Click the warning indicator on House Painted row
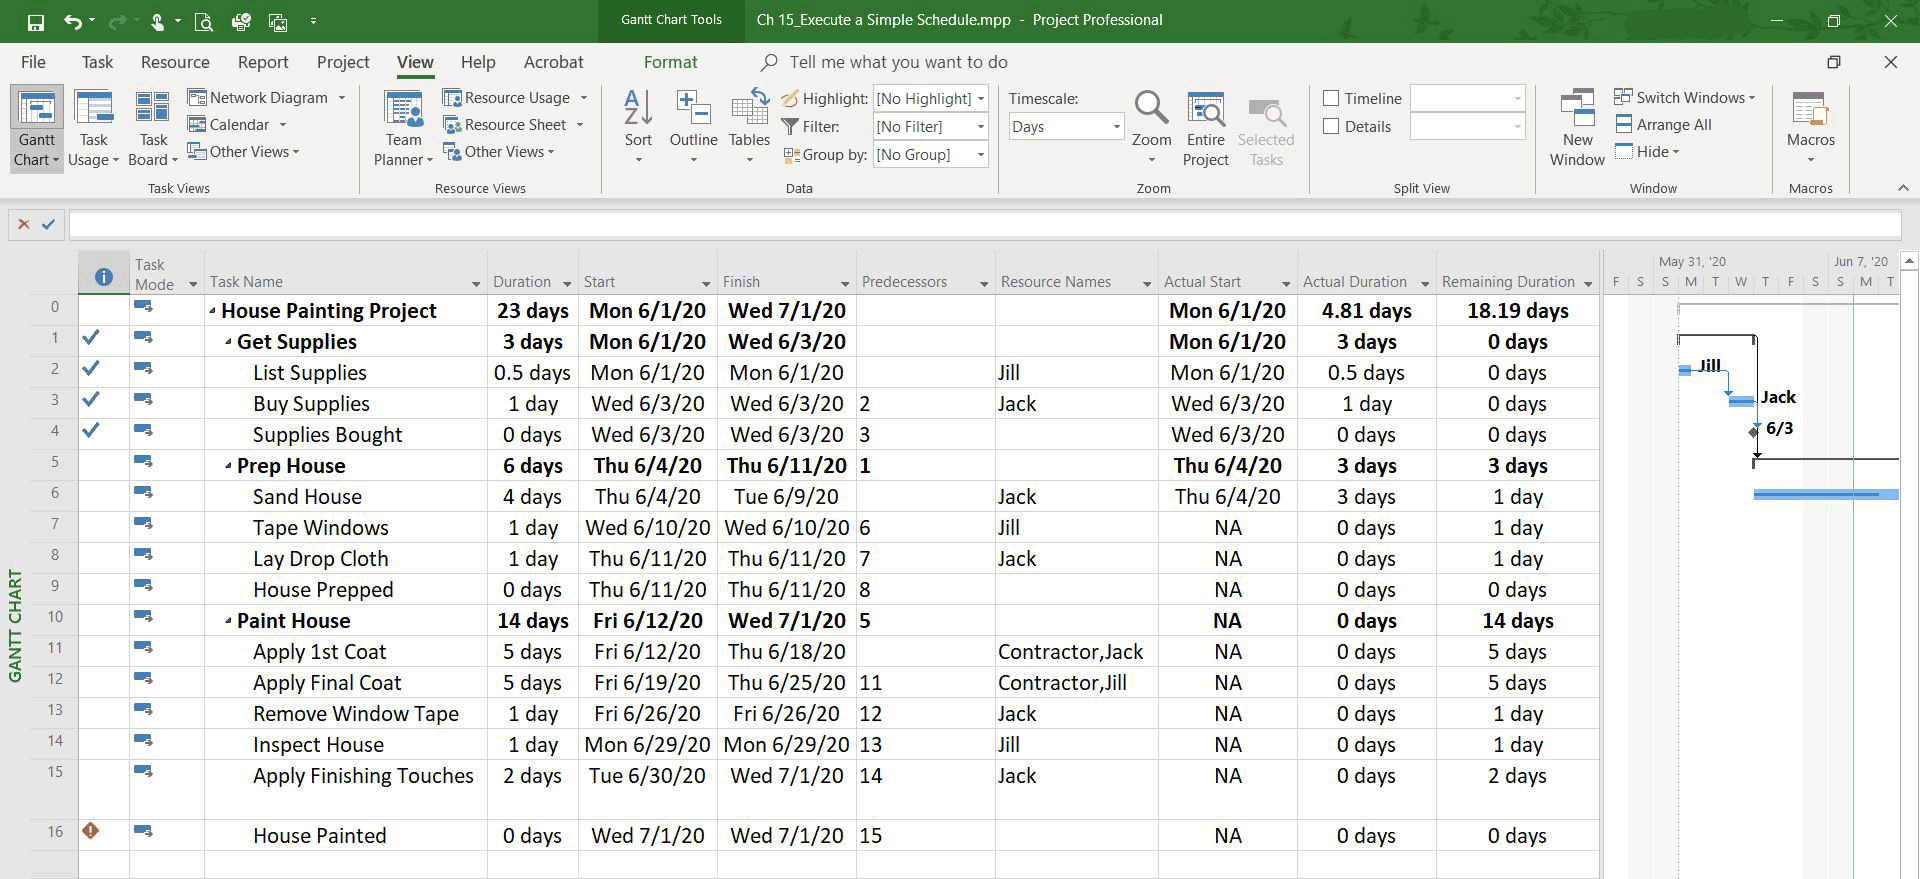The image size is (1920, 879). [91, 830]
